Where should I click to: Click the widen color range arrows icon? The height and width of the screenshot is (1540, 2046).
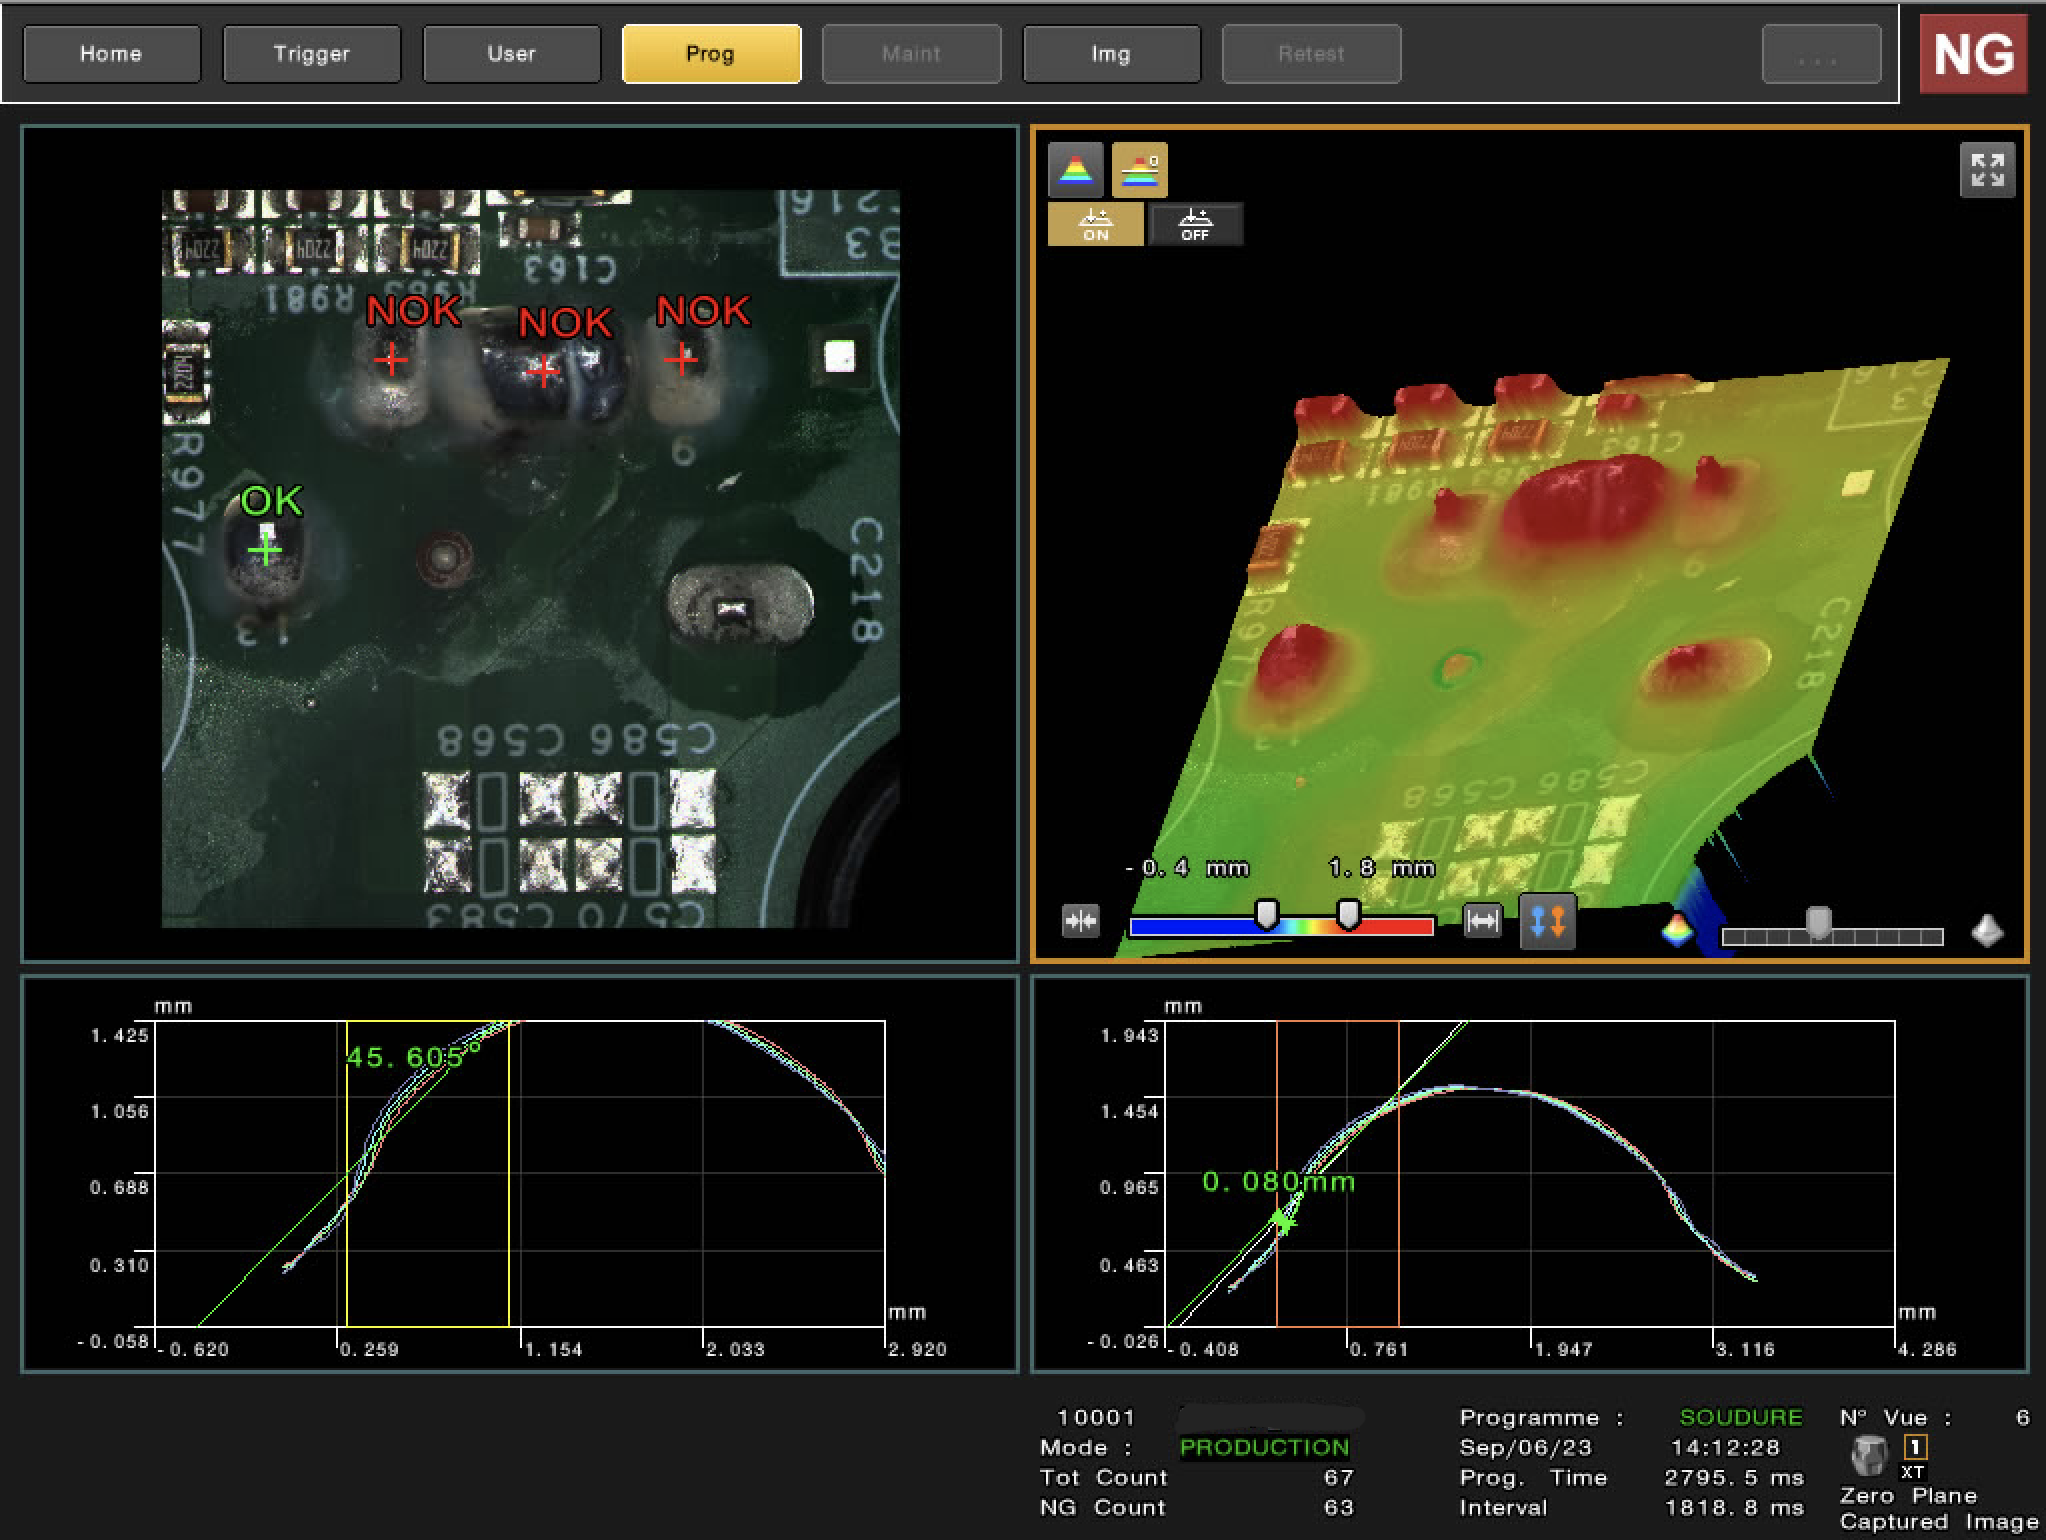1481,920
